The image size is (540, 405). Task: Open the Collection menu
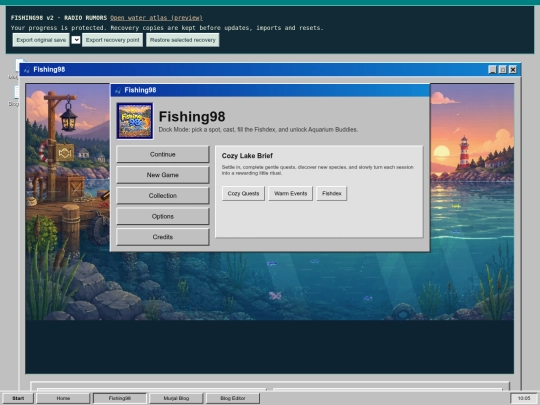(x=163, y=196)
